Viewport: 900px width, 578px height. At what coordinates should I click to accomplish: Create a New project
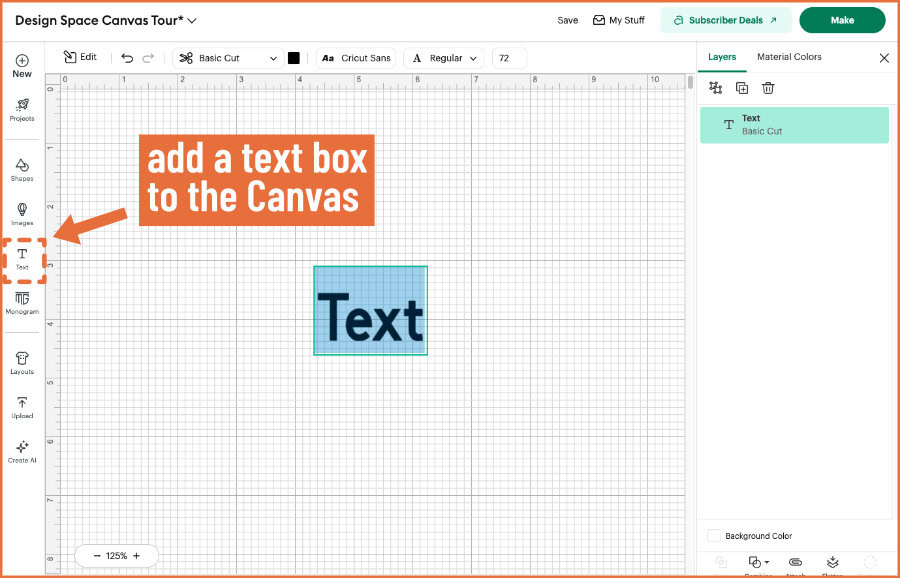pyautogui.click(x=22, y=66)
